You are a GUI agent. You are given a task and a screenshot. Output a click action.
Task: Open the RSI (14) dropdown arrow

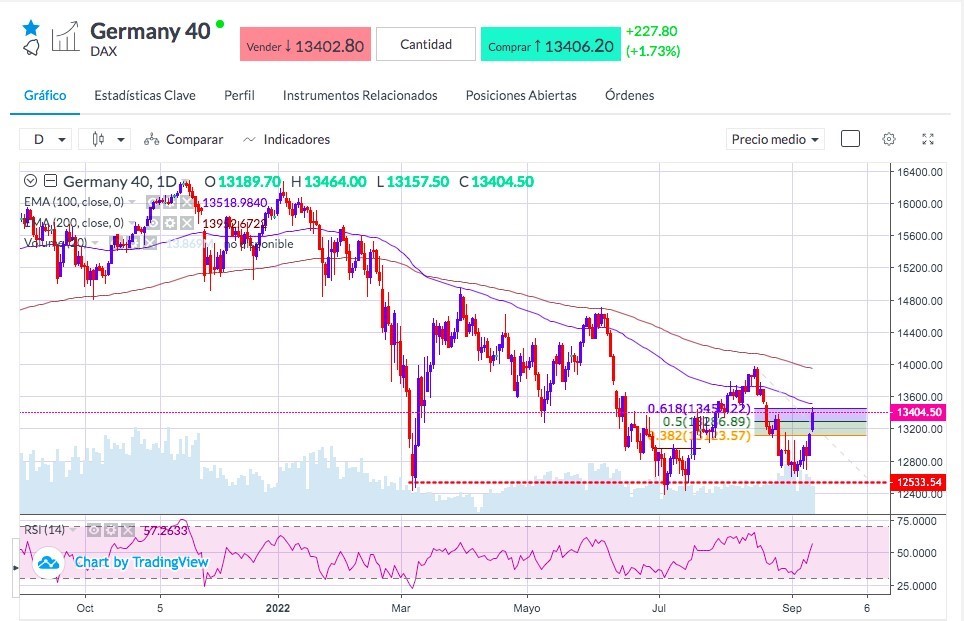coord(74,529)
